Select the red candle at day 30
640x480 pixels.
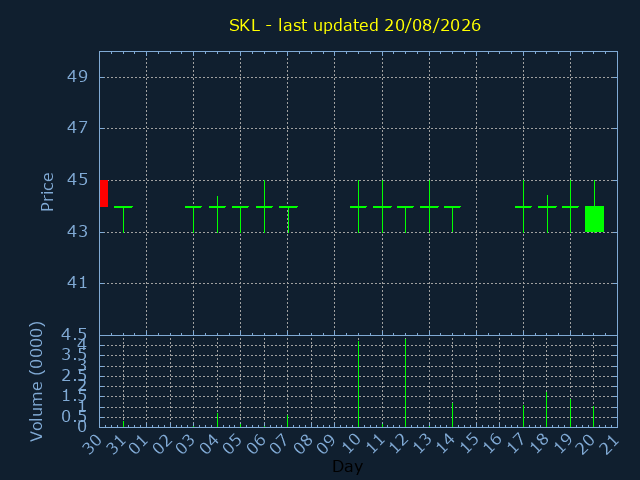104,193
